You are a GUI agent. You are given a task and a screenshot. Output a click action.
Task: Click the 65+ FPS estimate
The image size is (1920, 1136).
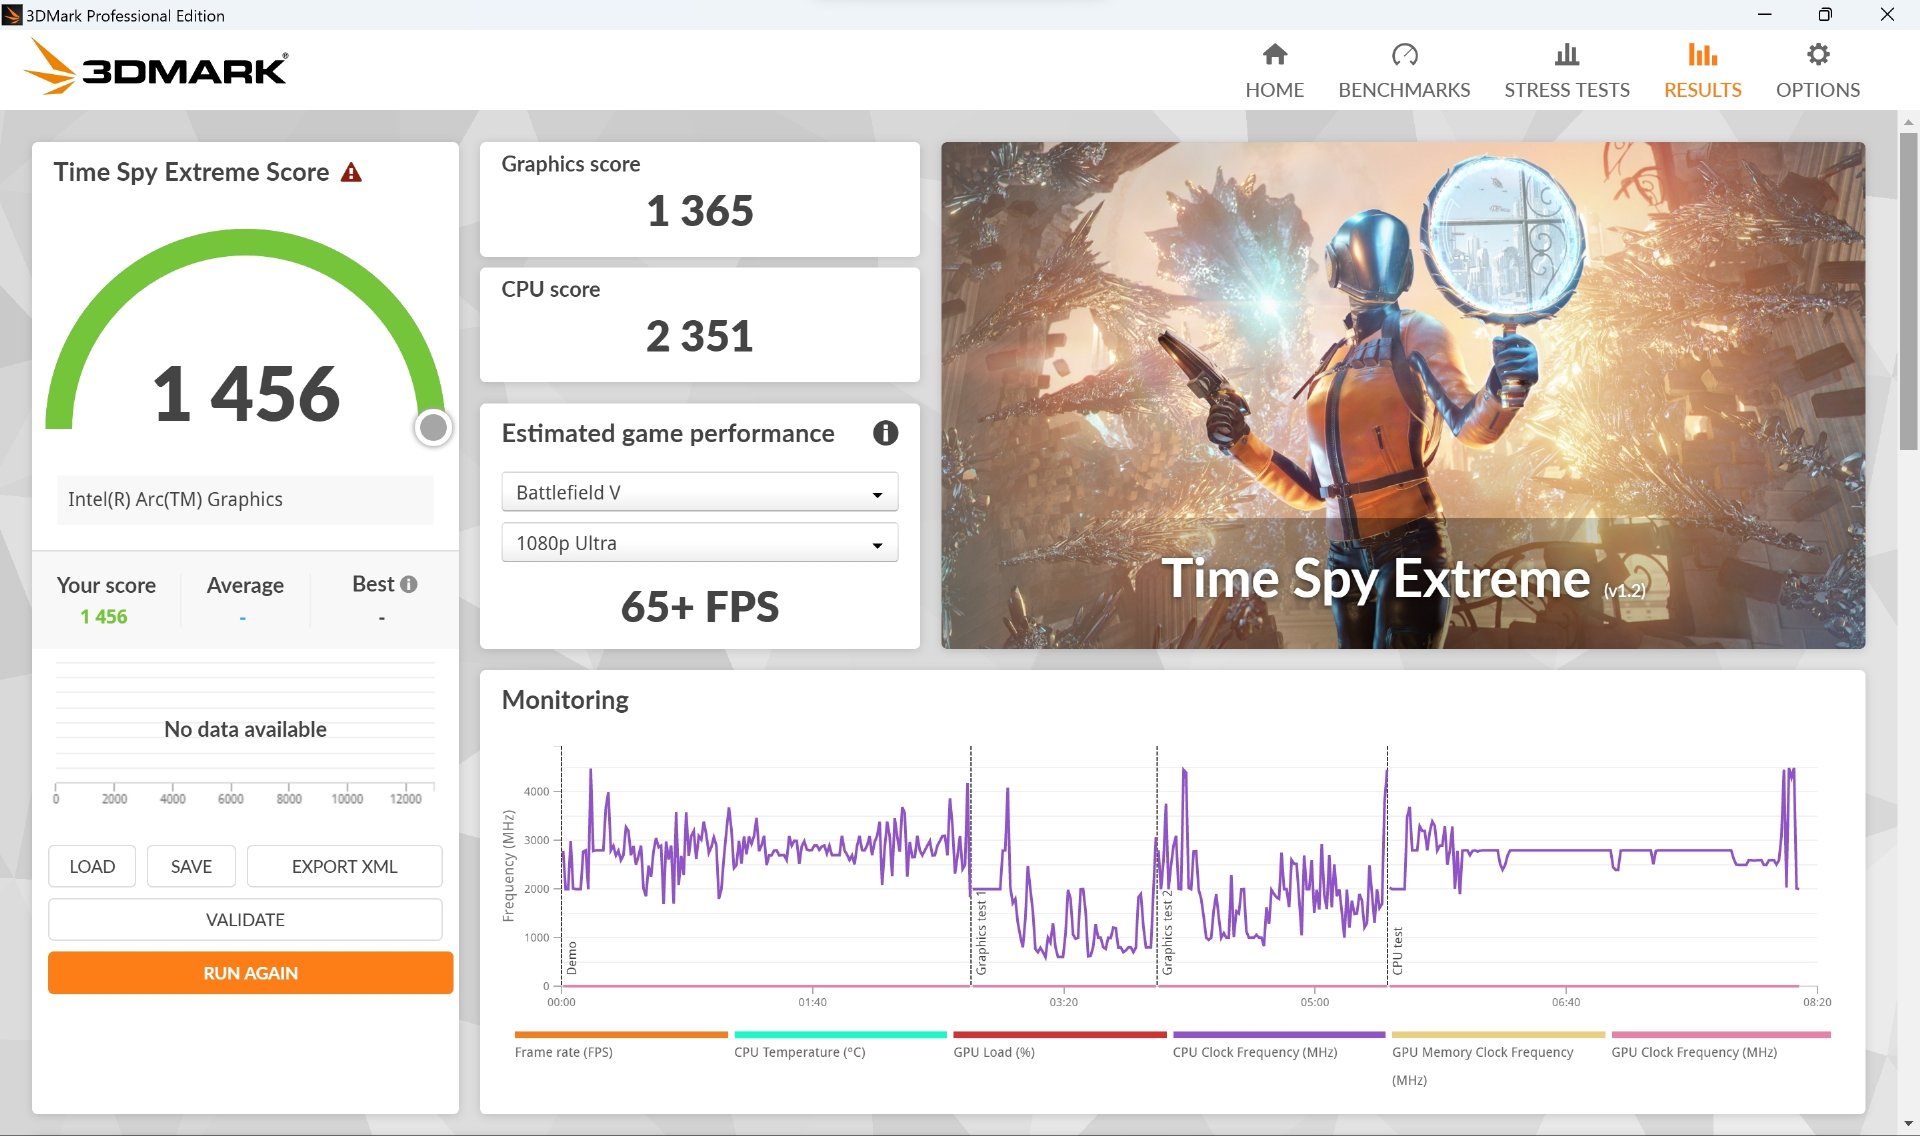tap(699, 607)
